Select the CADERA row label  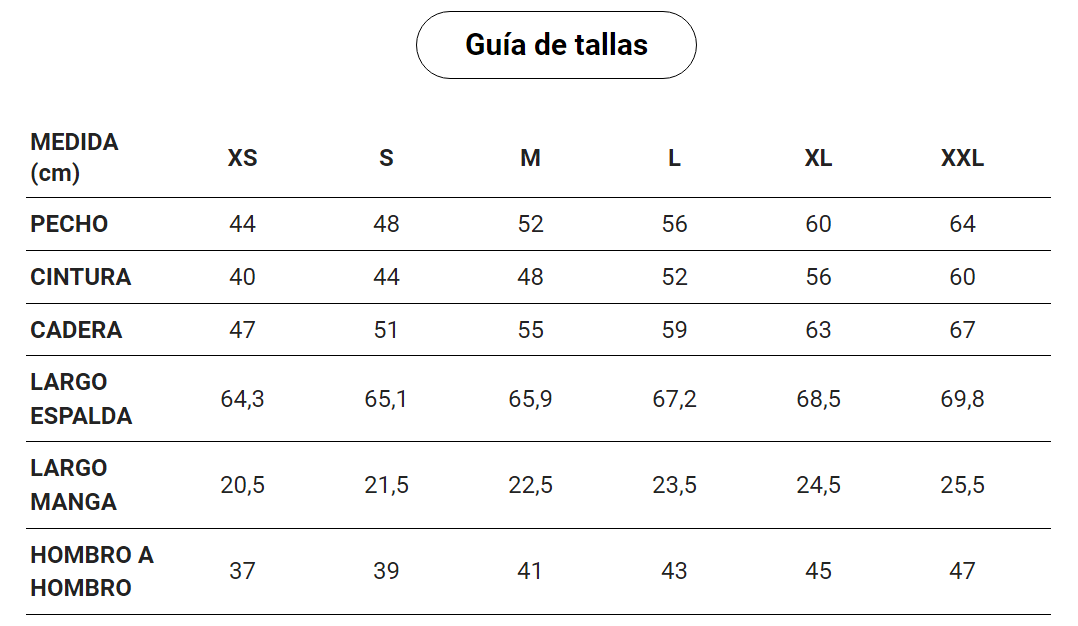(76, 330)
